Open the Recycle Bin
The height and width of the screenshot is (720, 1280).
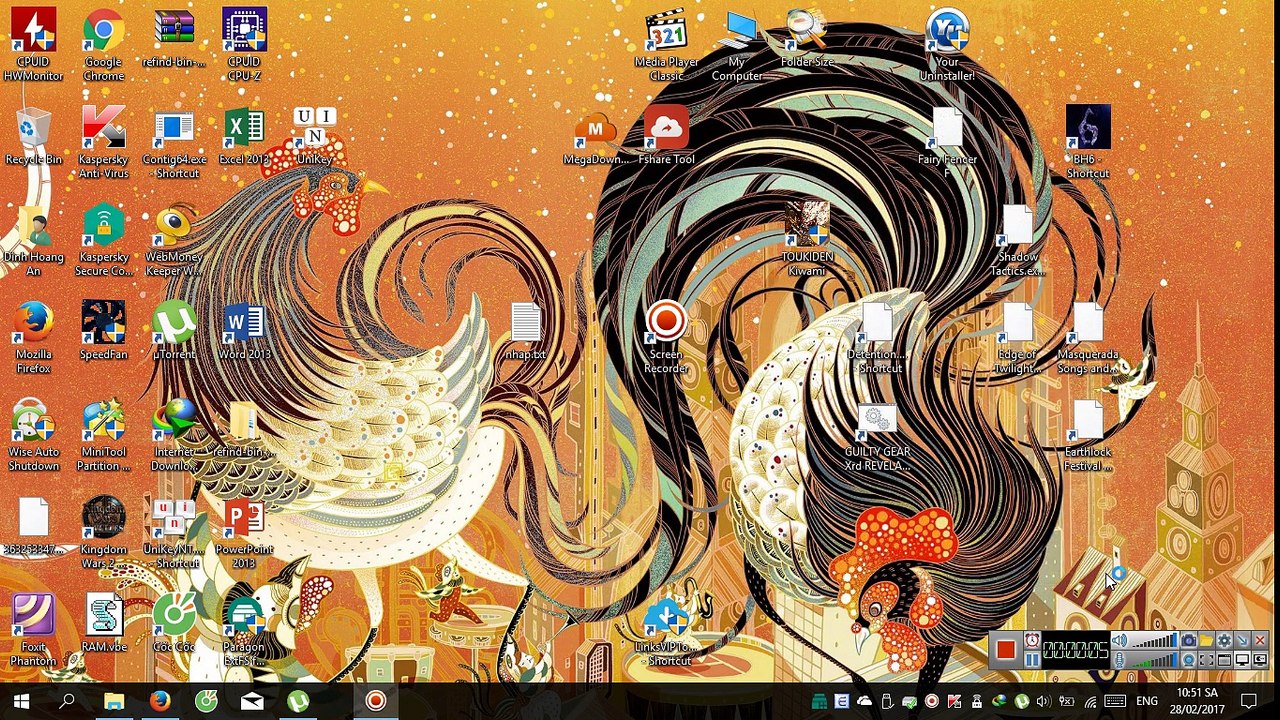coord(33,137)
